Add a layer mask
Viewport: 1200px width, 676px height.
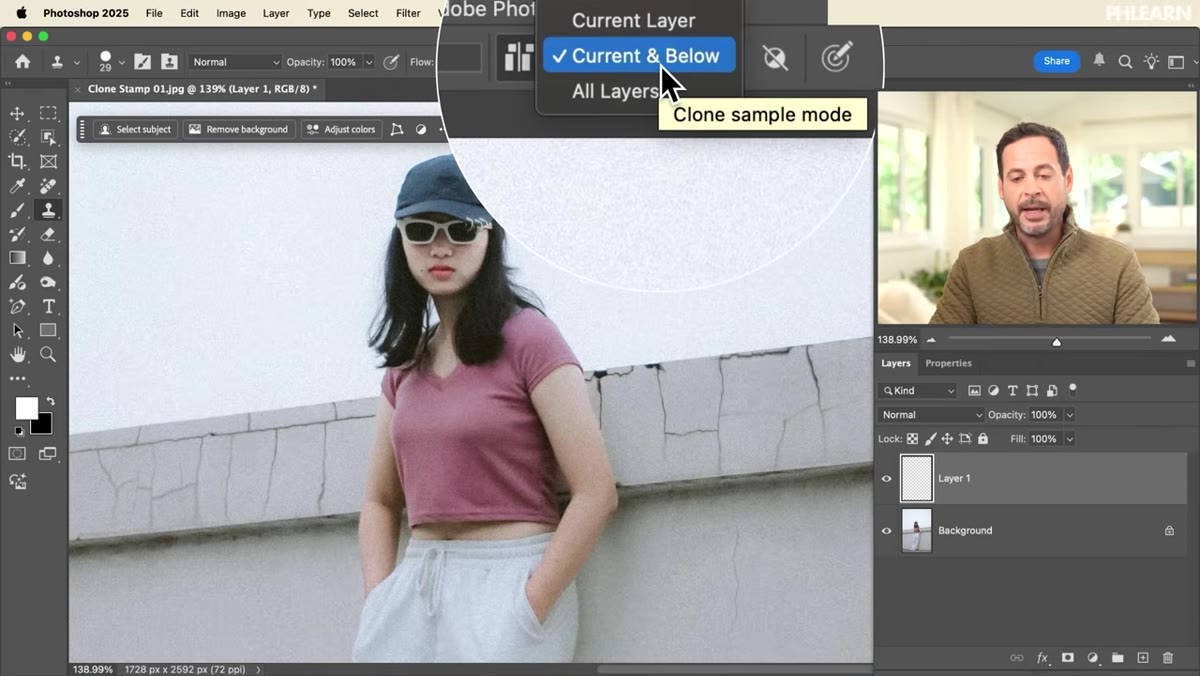click(x=1067, y=658)
